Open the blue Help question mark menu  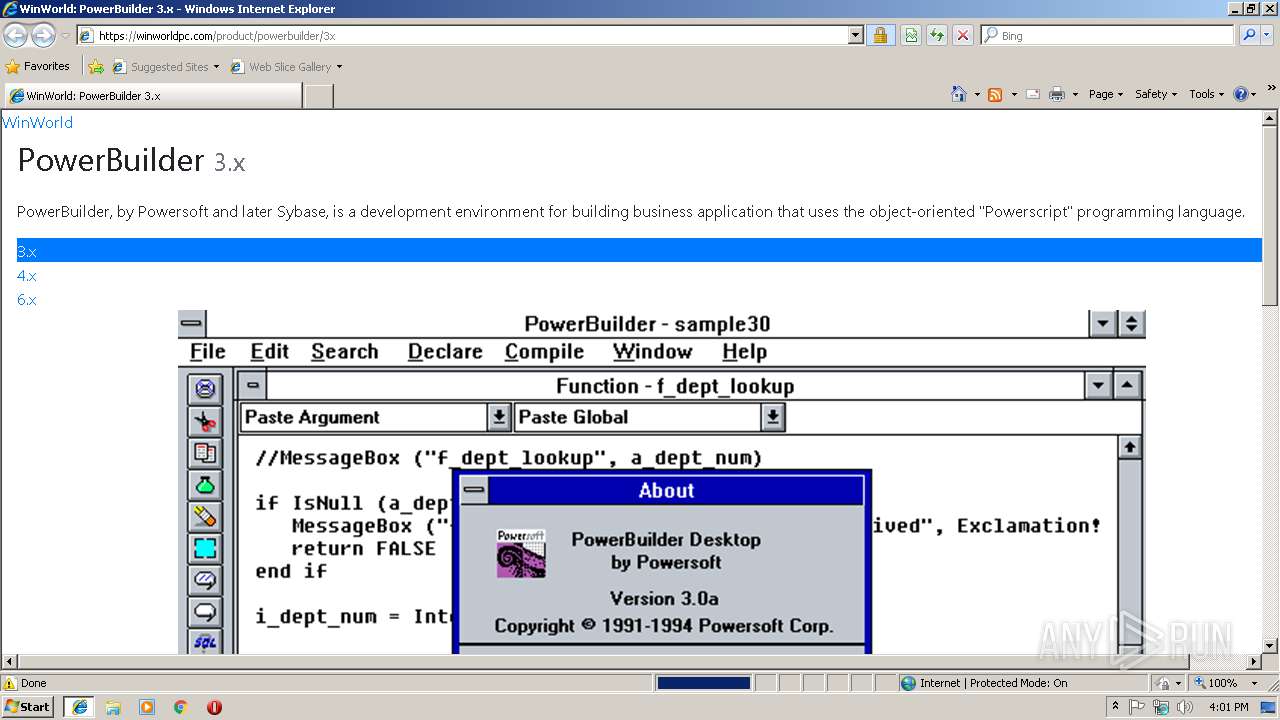[1245, 94]
